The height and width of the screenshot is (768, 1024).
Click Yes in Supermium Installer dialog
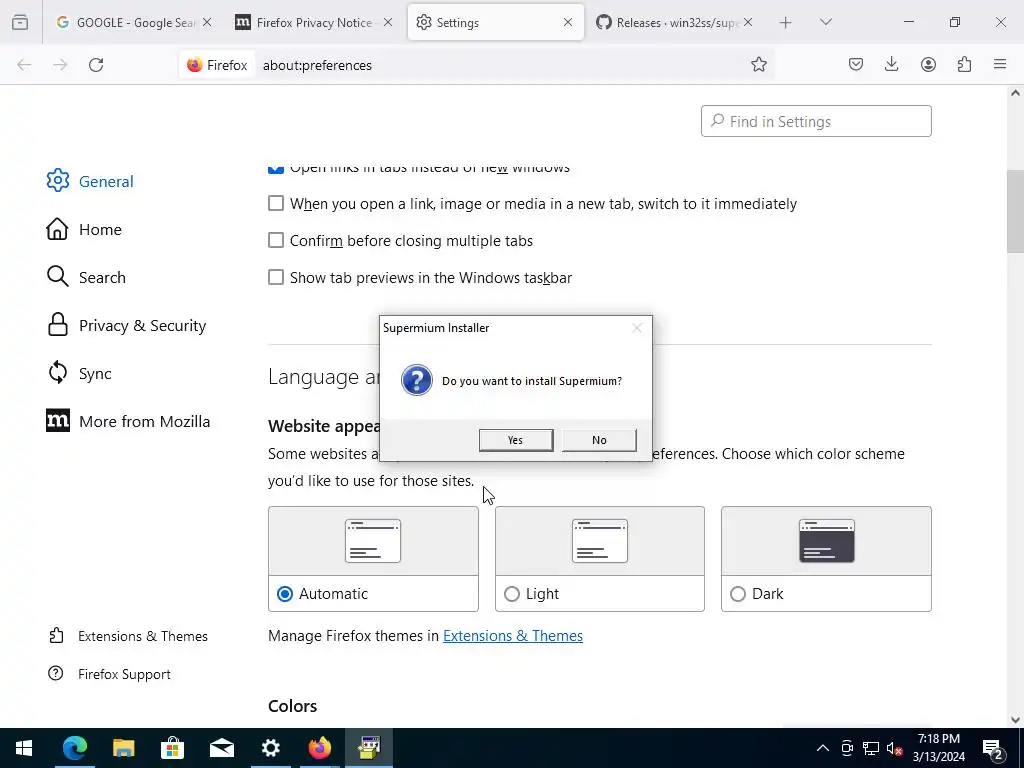[x=516, y=440]
